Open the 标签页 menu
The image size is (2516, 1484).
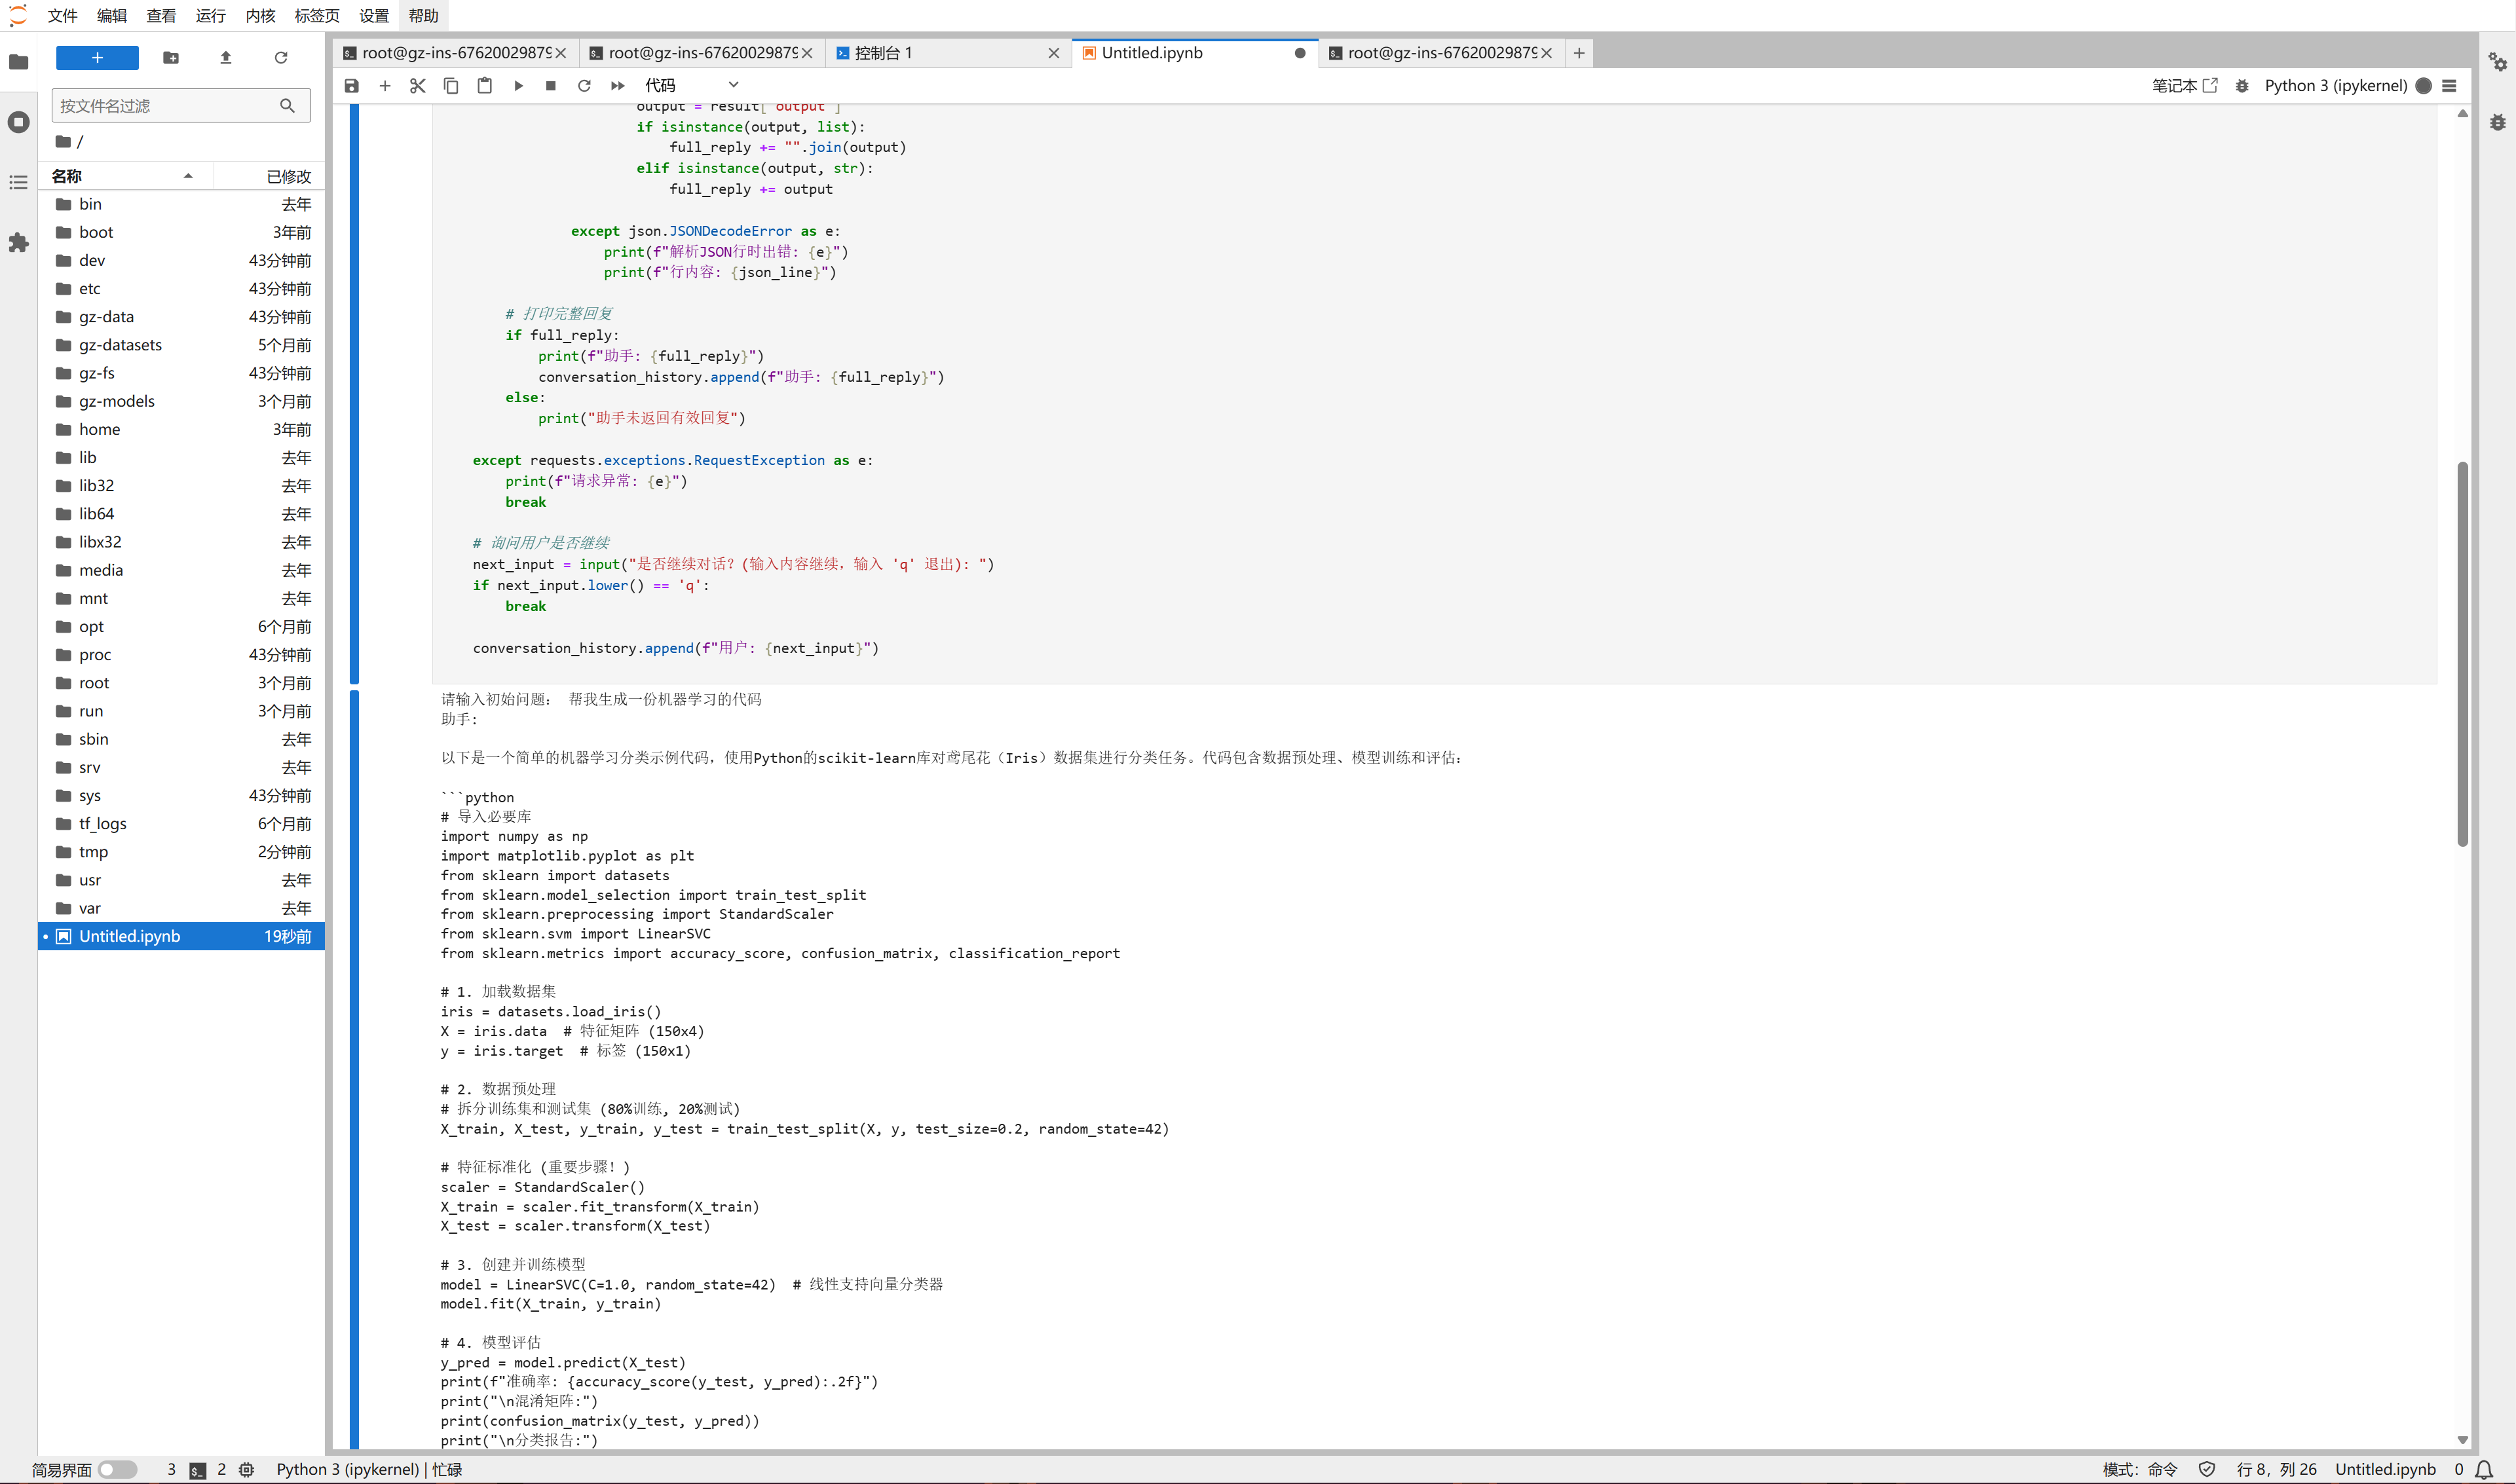click(317, 16)
